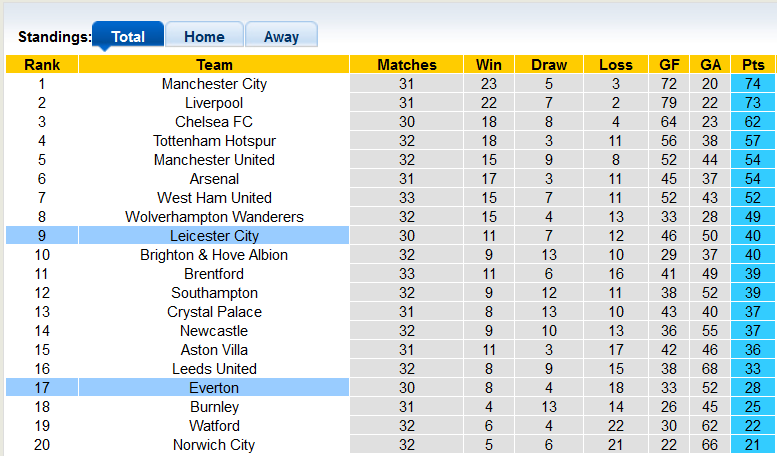Click the Everton highlighted row
This screenshot has height=456, width=777.
coord(214,388)
